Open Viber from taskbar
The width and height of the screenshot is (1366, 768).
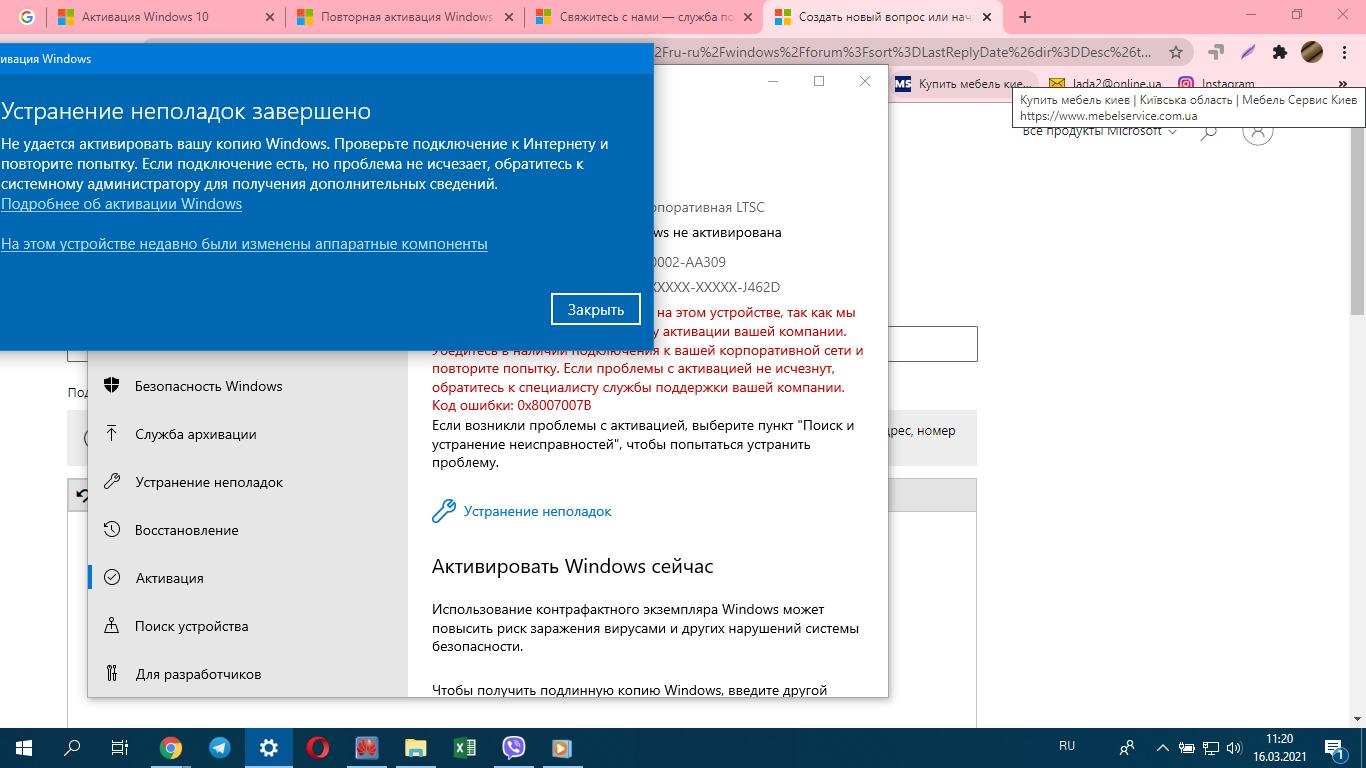(513, 747)
